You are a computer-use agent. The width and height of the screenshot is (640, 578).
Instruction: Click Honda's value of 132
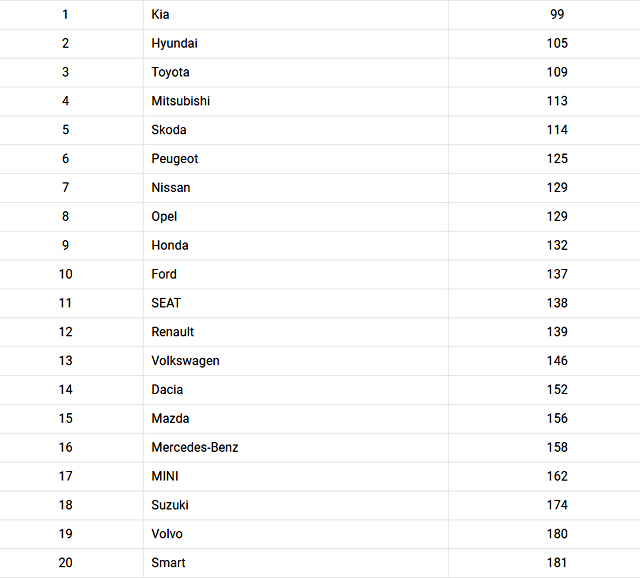(557, 245)
